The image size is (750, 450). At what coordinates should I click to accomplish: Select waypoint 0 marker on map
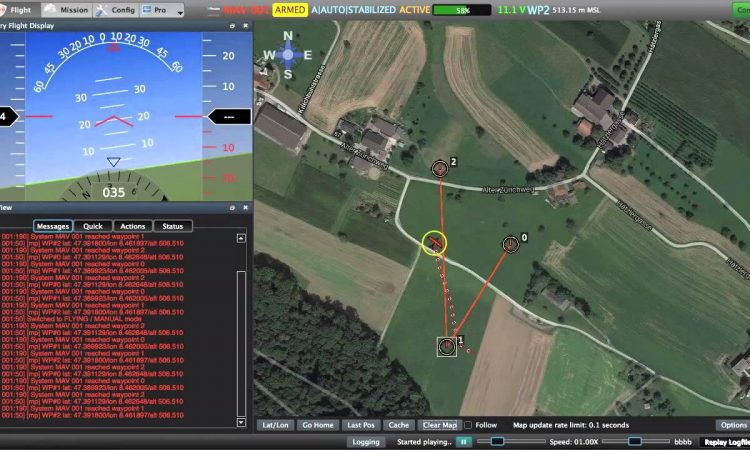pos(510,243)
